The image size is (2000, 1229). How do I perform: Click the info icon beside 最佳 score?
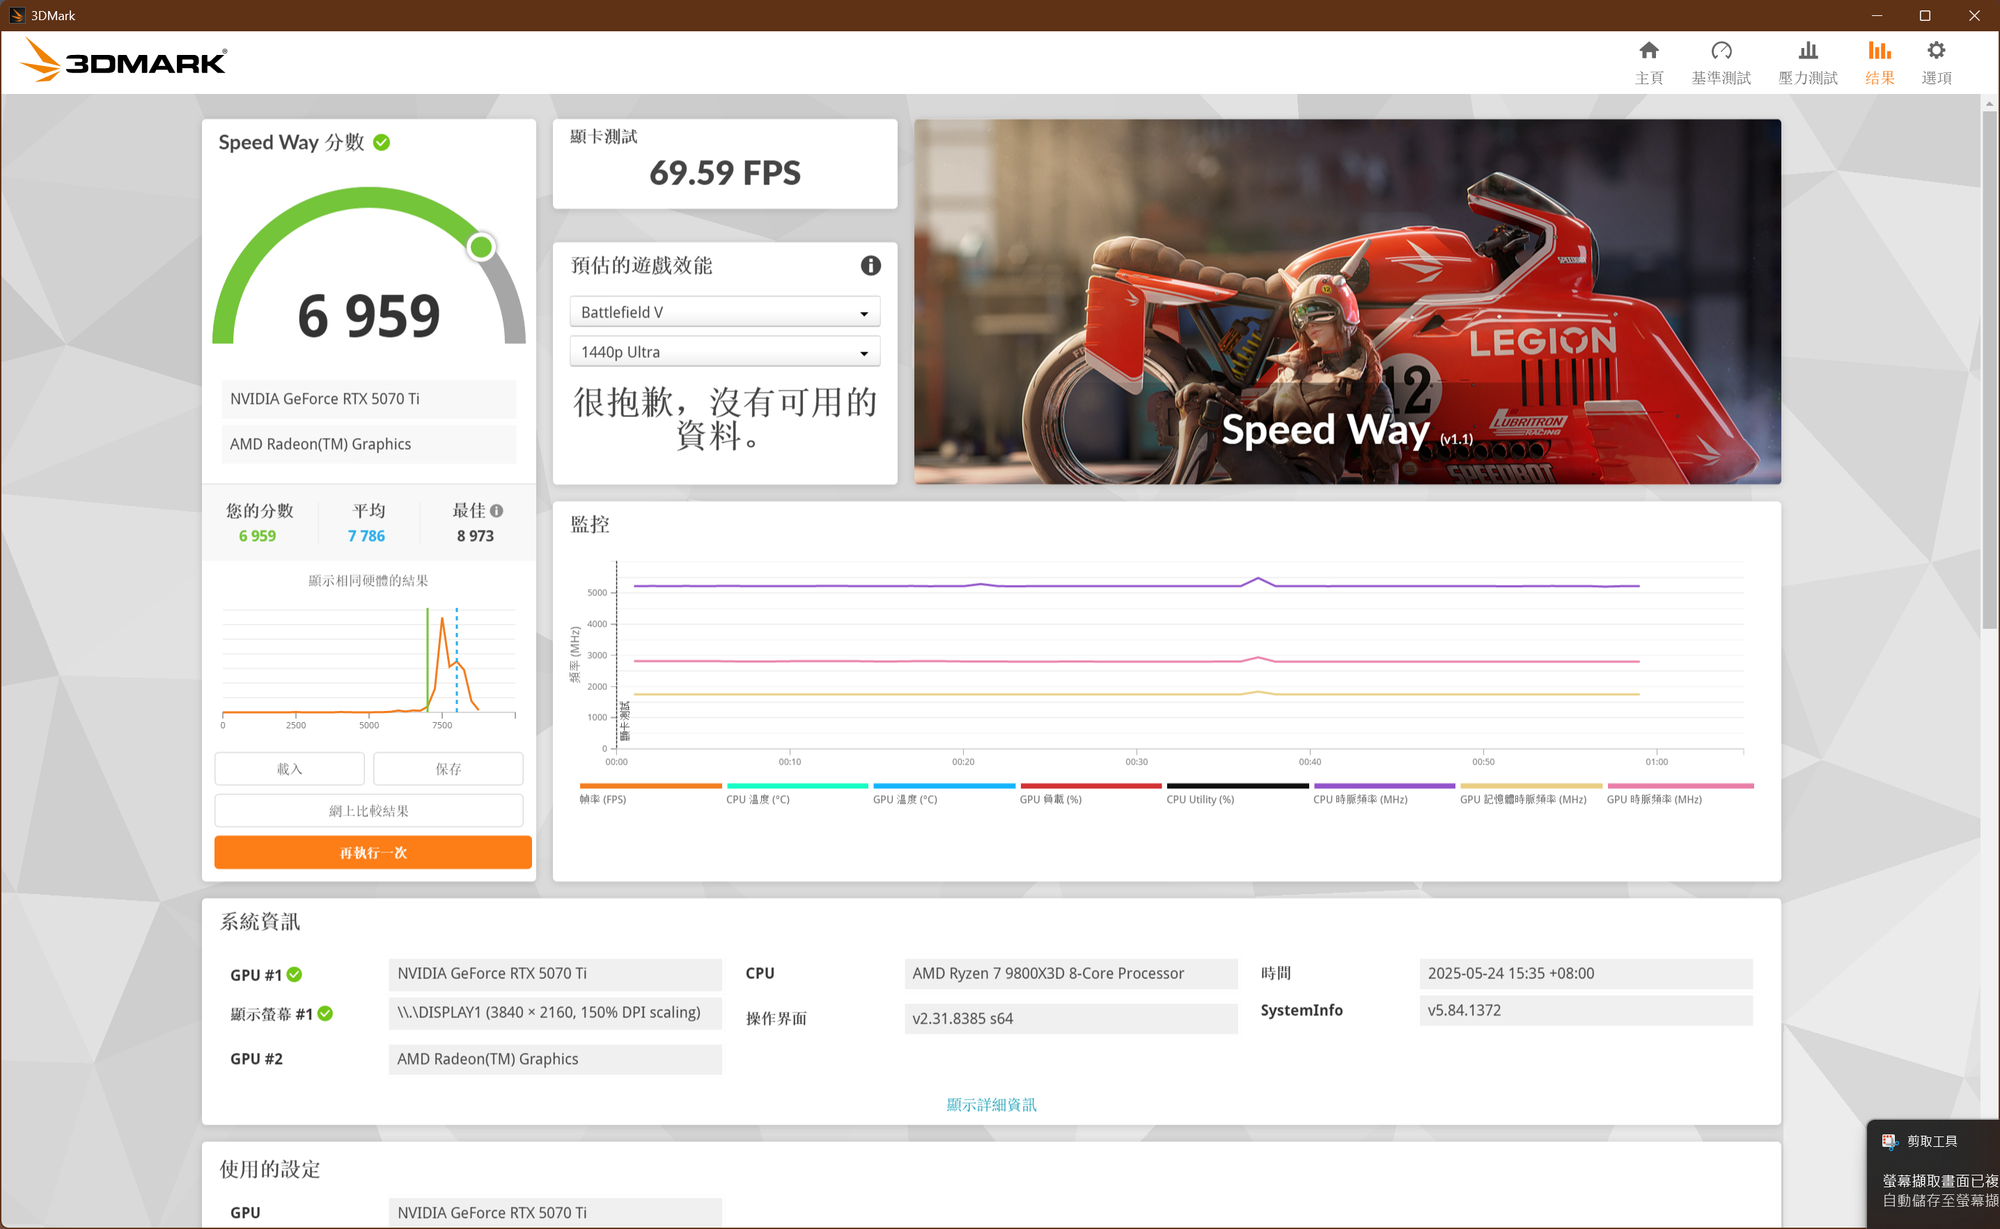[x=497, y=510]
